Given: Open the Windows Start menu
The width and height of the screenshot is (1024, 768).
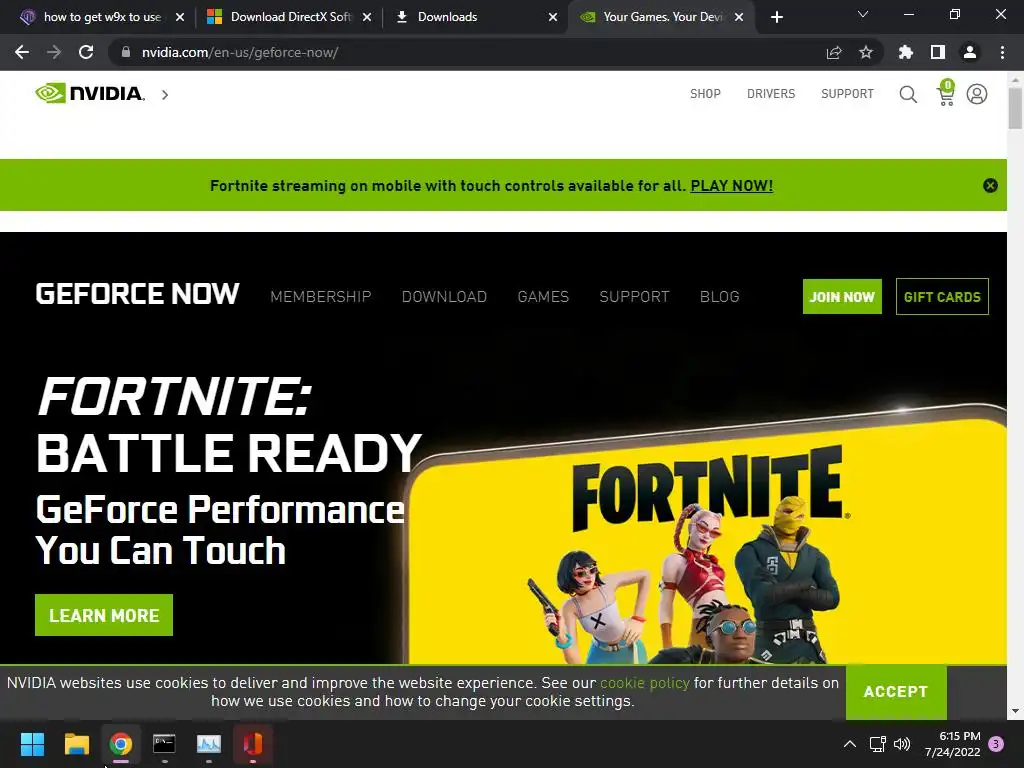Looking at the screenshot, I should [32, 744].
